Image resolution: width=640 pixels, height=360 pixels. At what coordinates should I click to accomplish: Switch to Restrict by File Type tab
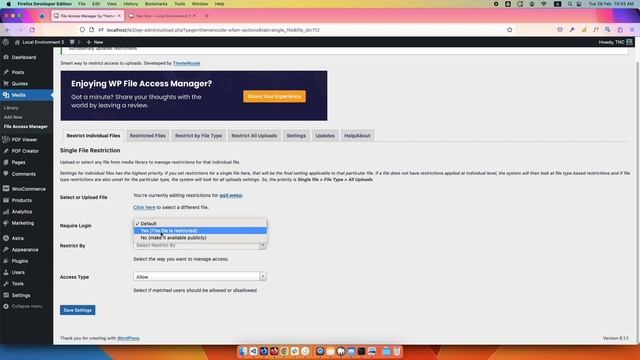pos(198,136)
